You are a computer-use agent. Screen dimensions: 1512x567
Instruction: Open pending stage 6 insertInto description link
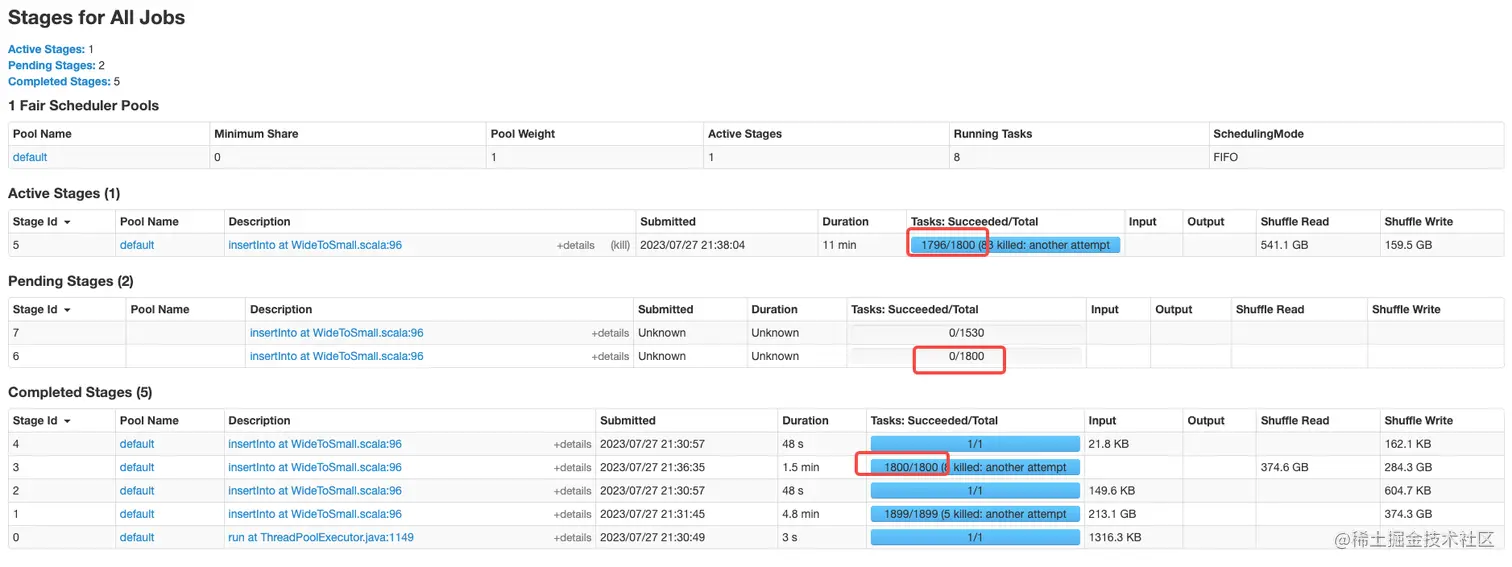[337, 356]
